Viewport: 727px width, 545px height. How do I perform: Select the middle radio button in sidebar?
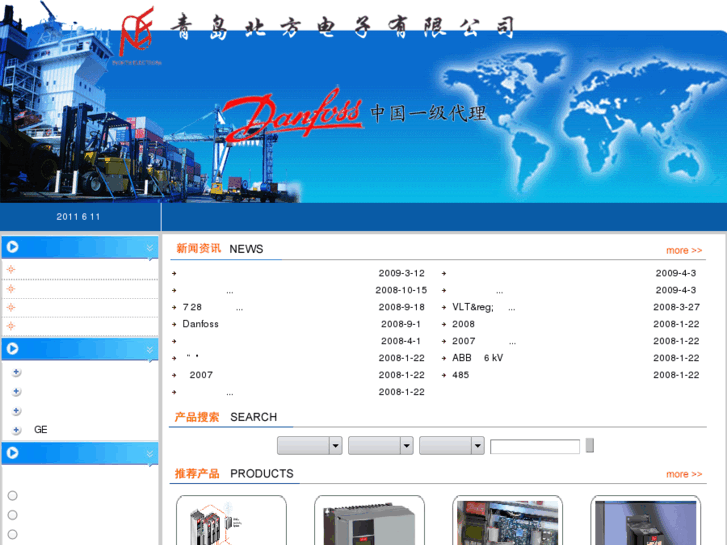[x=13, y=515]
